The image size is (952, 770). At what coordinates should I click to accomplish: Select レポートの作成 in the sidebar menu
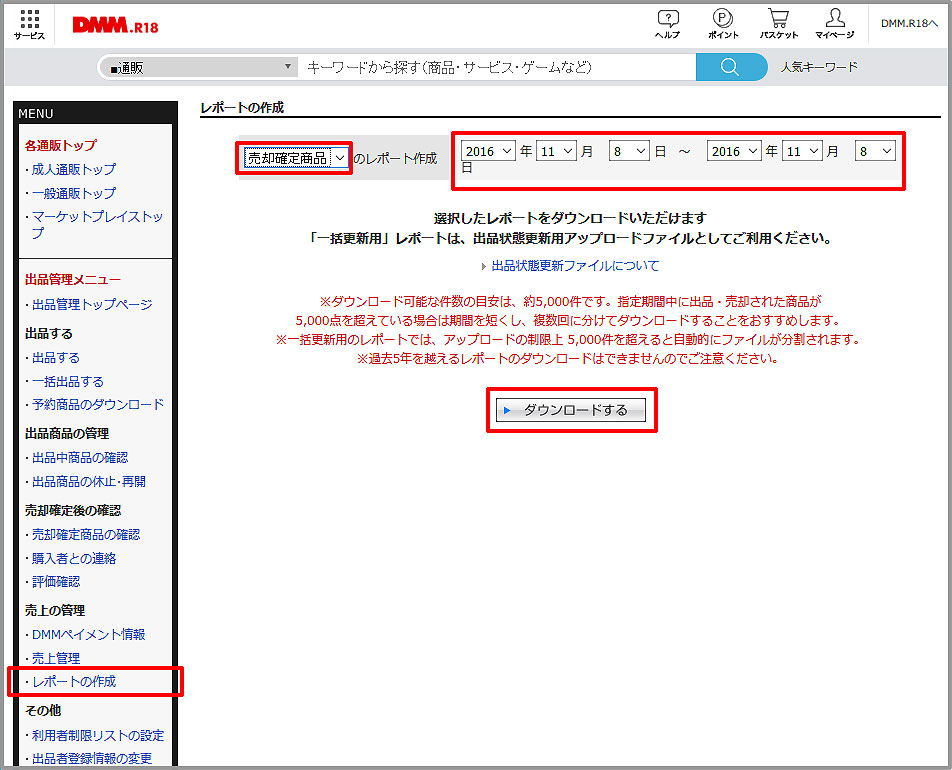click(74, 681)
